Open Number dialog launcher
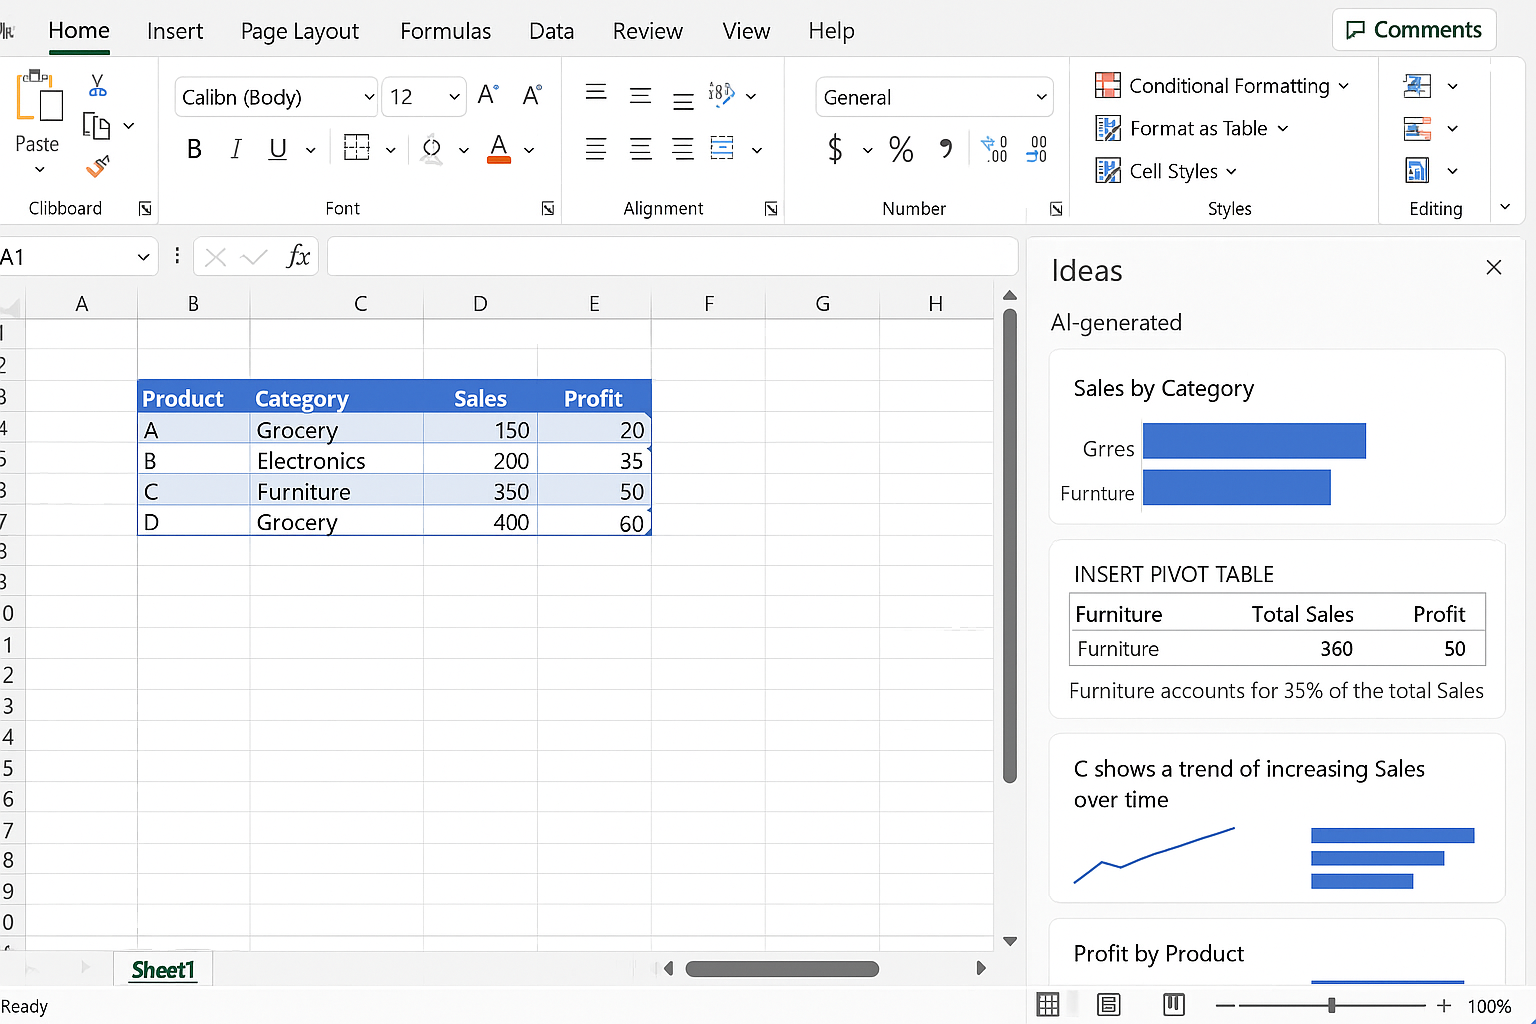The height and width of the screenshot is (1024, 1536). point(1056,208)
